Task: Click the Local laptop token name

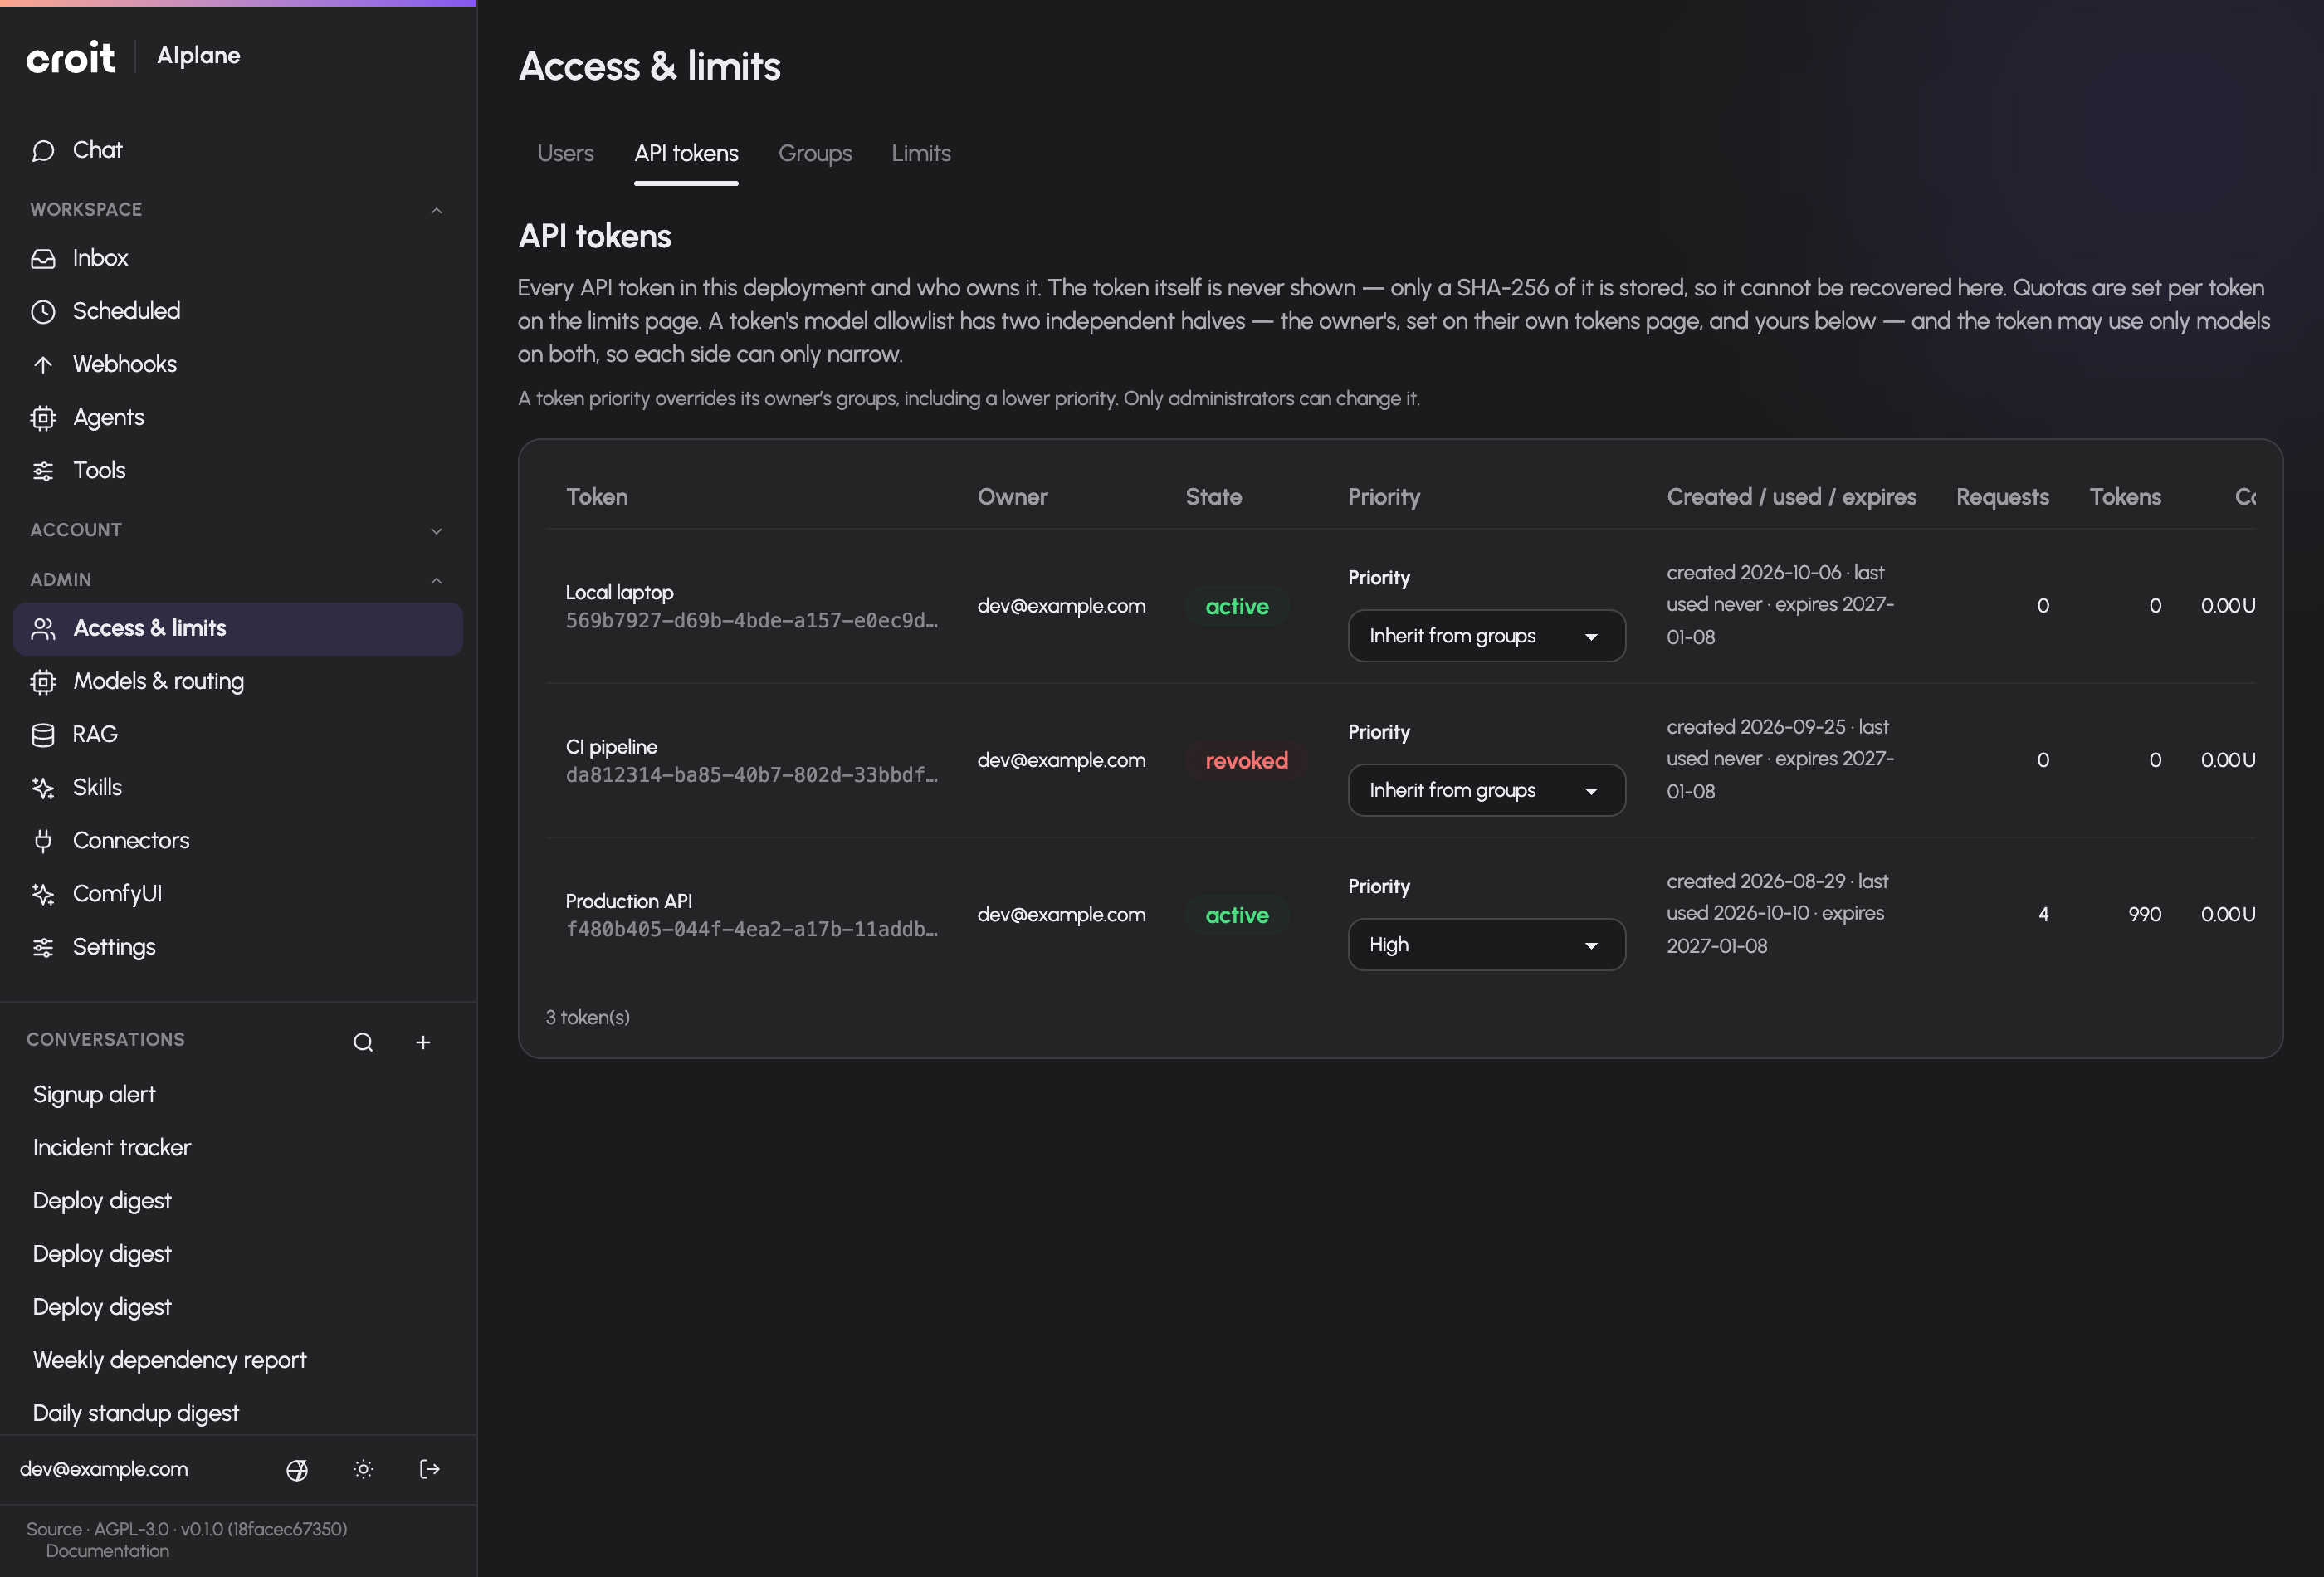Action: (x=619, y=592)
